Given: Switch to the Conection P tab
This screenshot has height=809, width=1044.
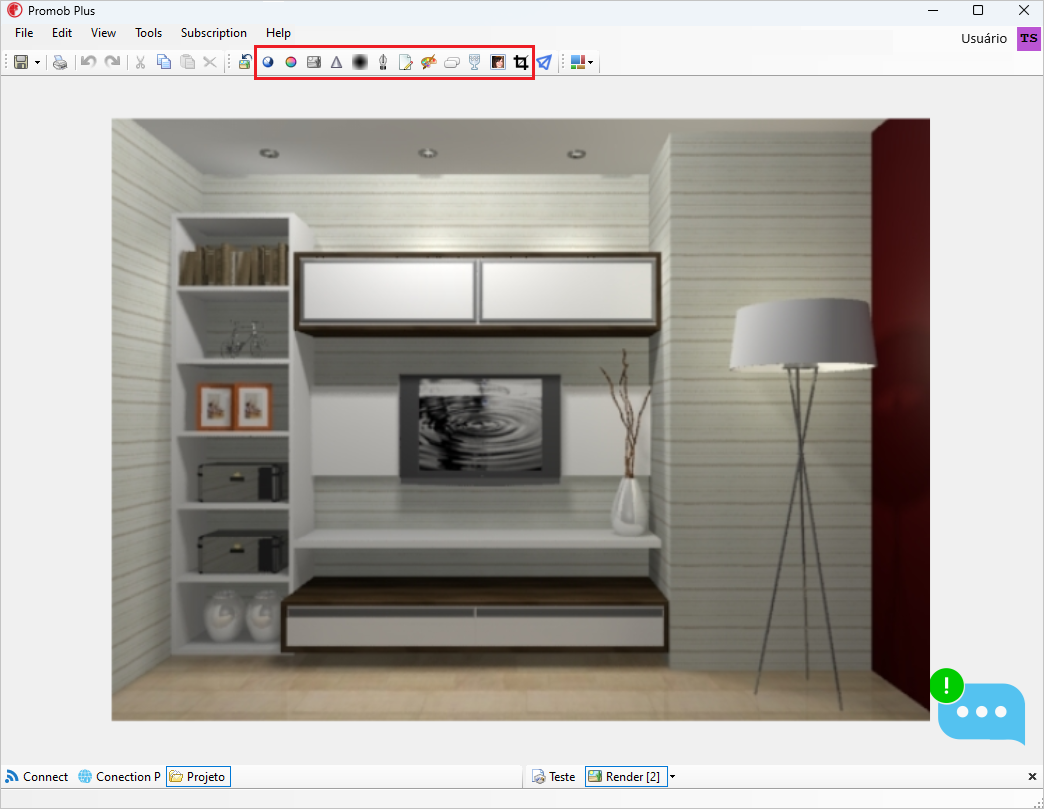Looking at the screenshot, I should (x=119, y=776).
